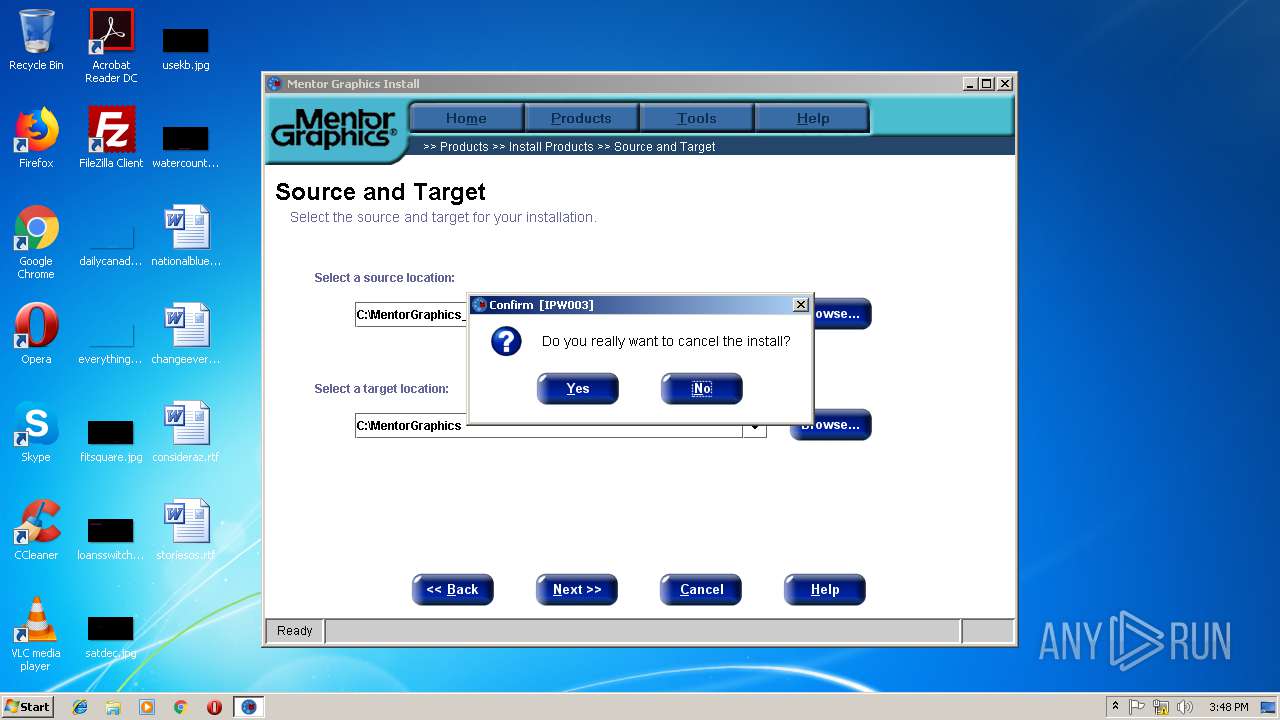Screen dimensions: 1280x720
Task: Open Action Center flag icon
Action: 1137,707
